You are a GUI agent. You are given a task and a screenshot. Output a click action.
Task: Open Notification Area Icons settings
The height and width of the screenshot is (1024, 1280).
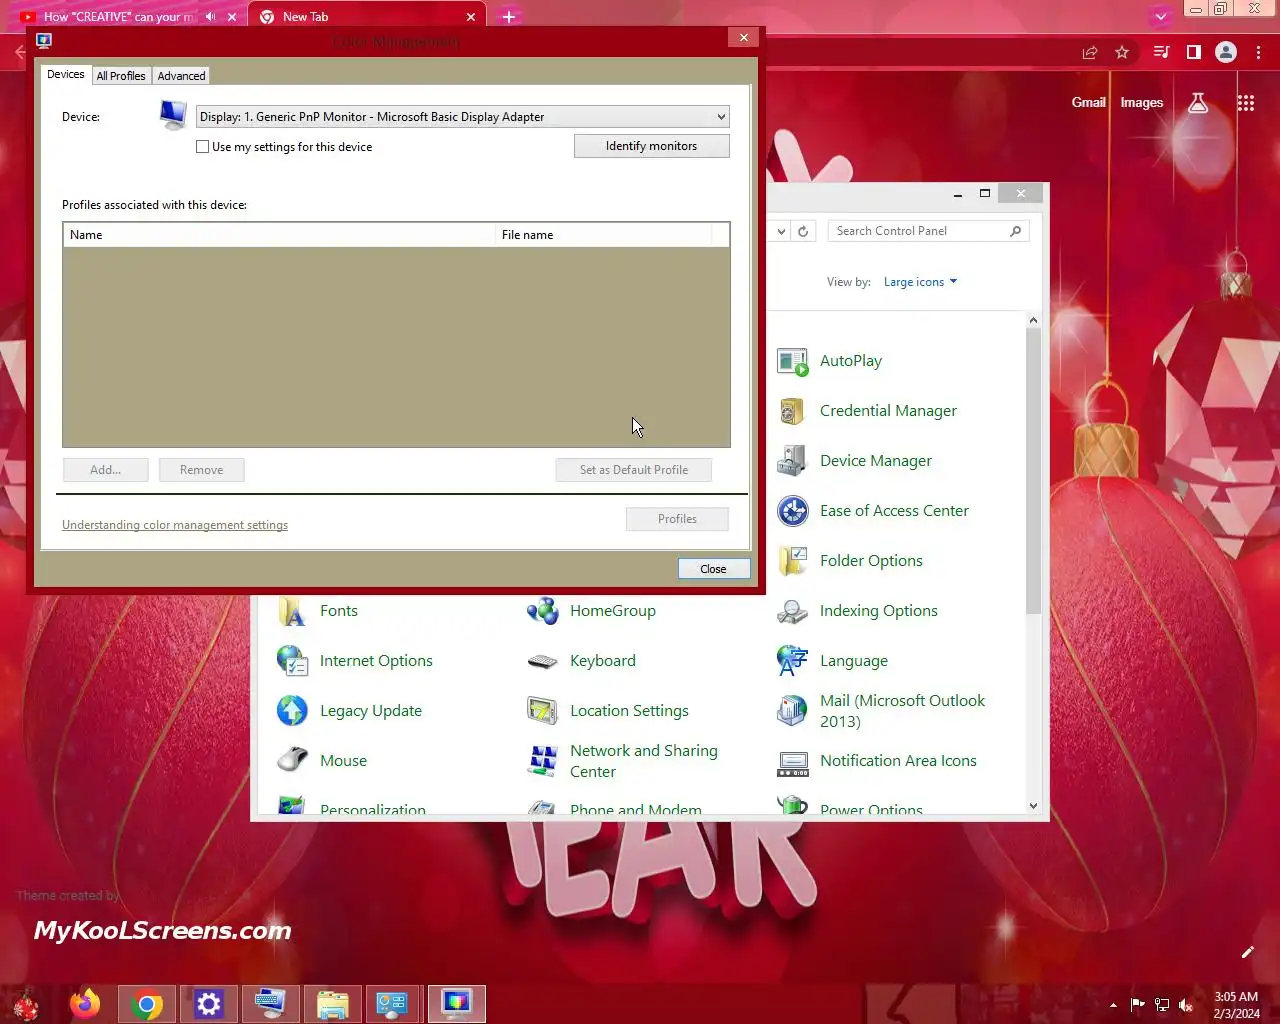point(877,761)
